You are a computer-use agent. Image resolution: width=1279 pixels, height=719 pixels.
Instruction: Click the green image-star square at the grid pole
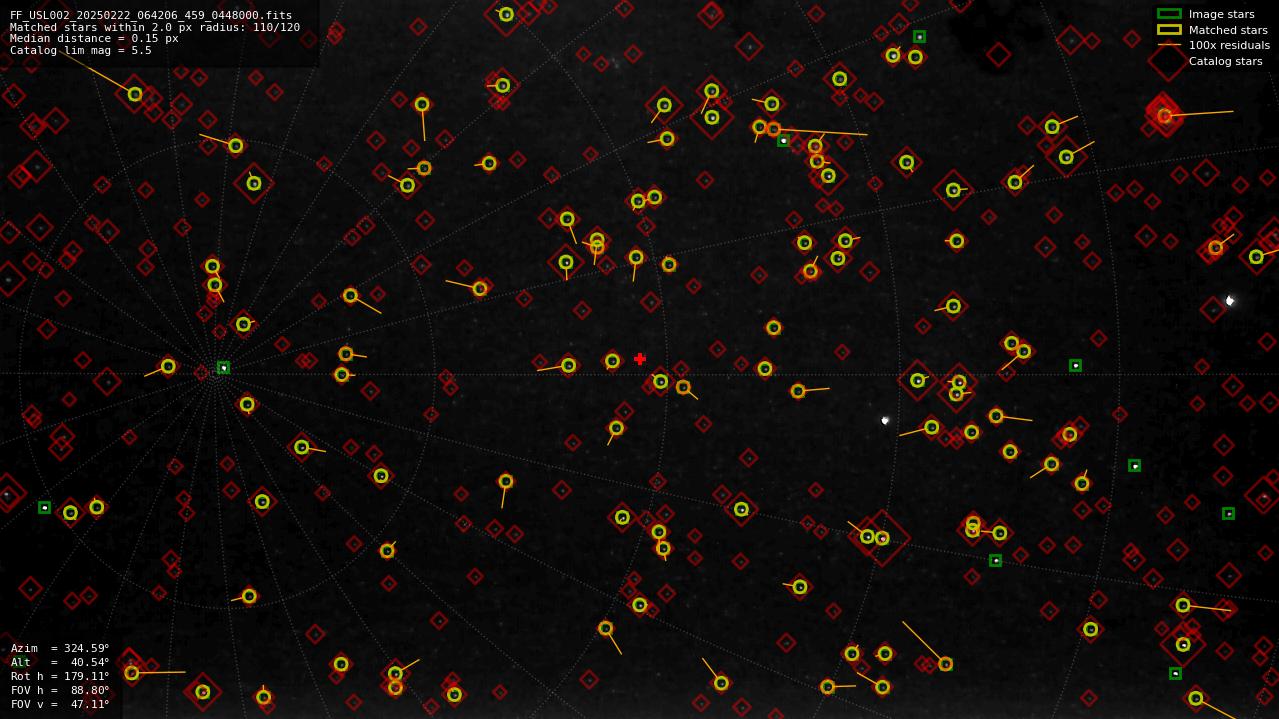tap(223, 368)
